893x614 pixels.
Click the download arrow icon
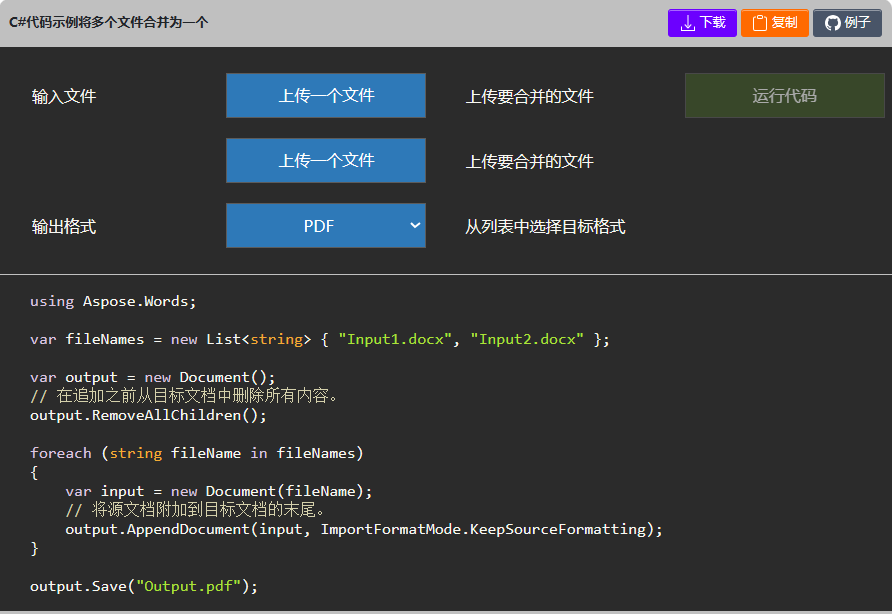(688, 23)
